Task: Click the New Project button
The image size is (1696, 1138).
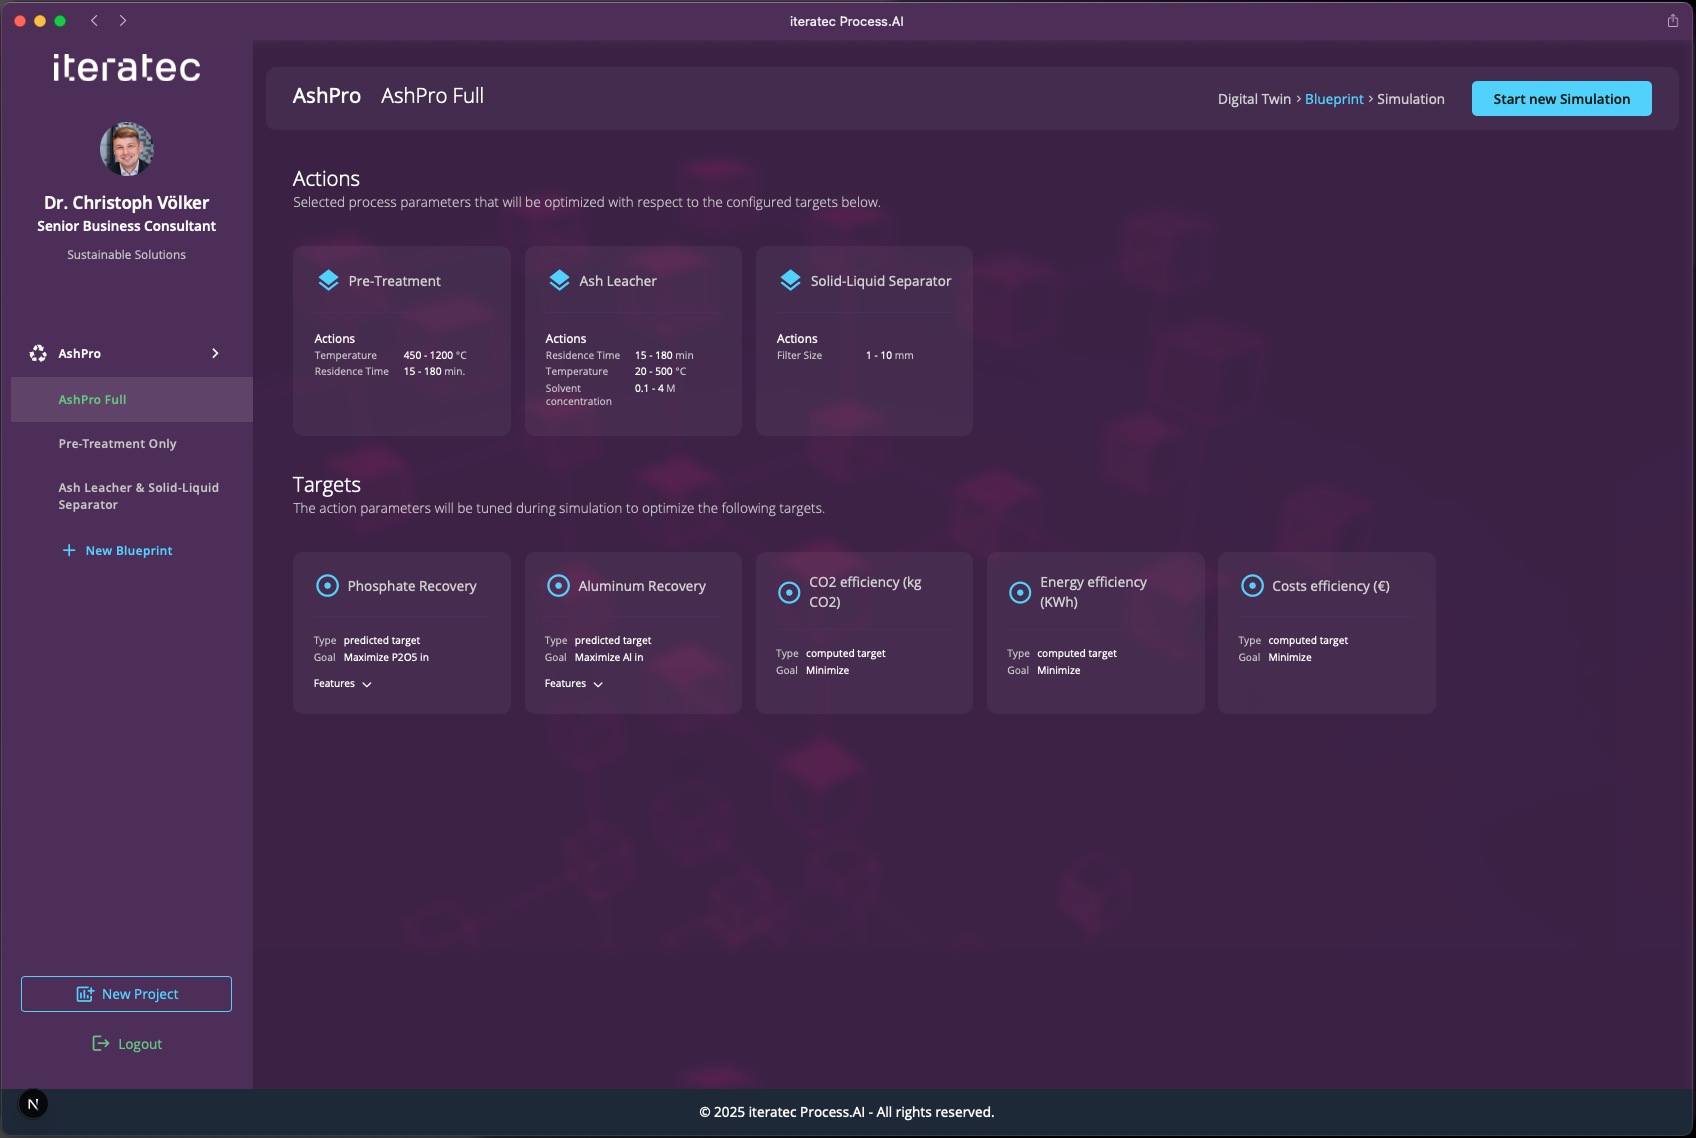Action: pos(127,994)
